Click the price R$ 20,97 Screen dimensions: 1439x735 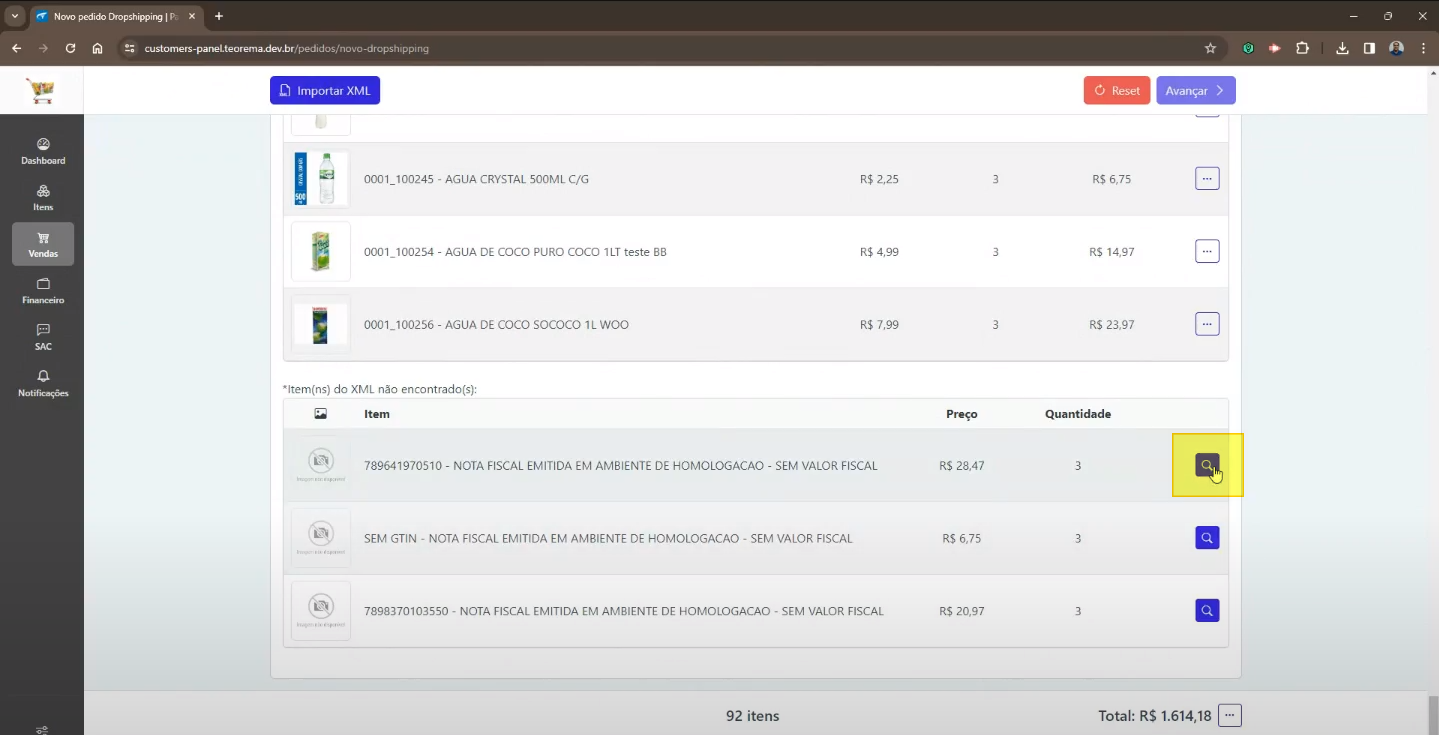pos(962,610)
